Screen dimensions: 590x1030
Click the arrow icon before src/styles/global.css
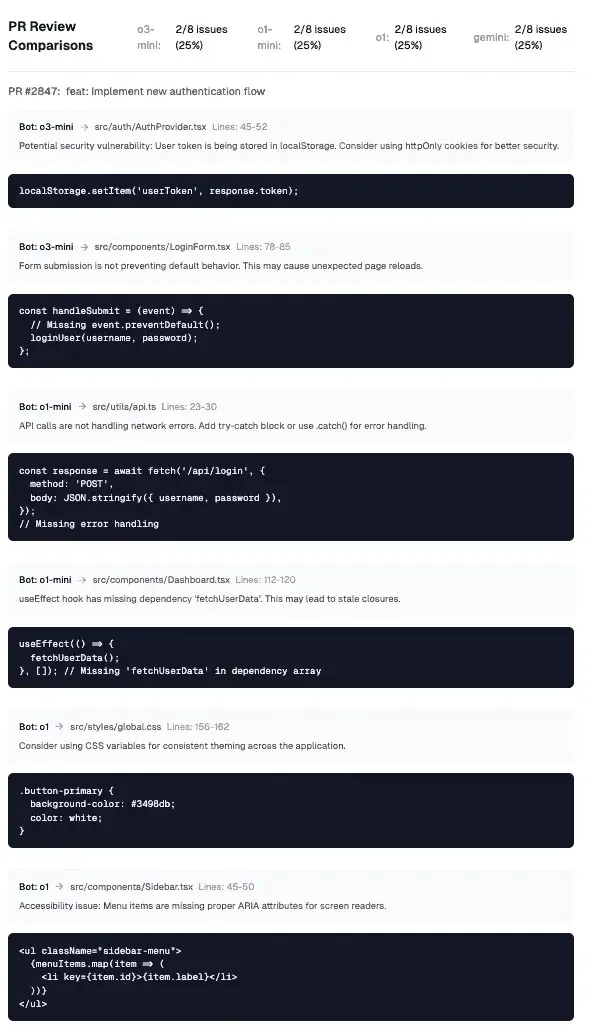coord(60,727)
